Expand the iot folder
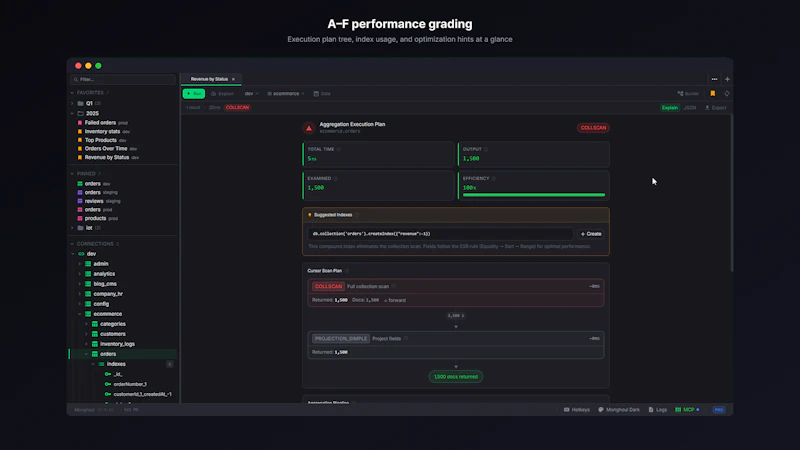 tap(72, 228)
